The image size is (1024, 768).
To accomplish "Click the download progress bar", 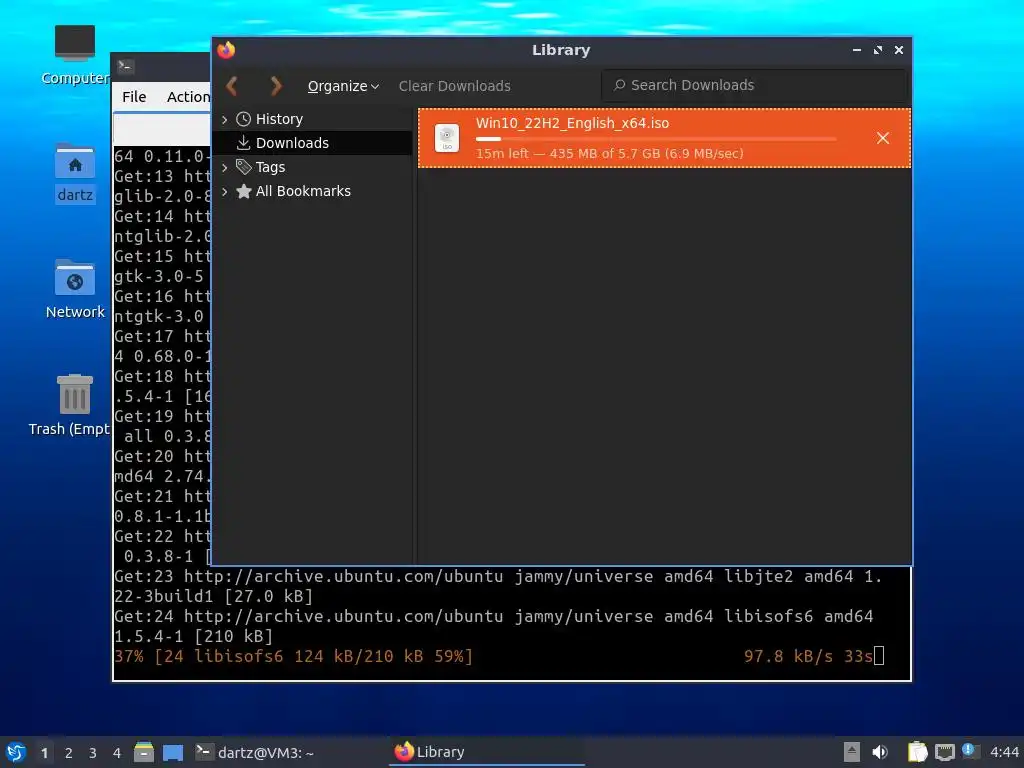I will tap(656, 139).
